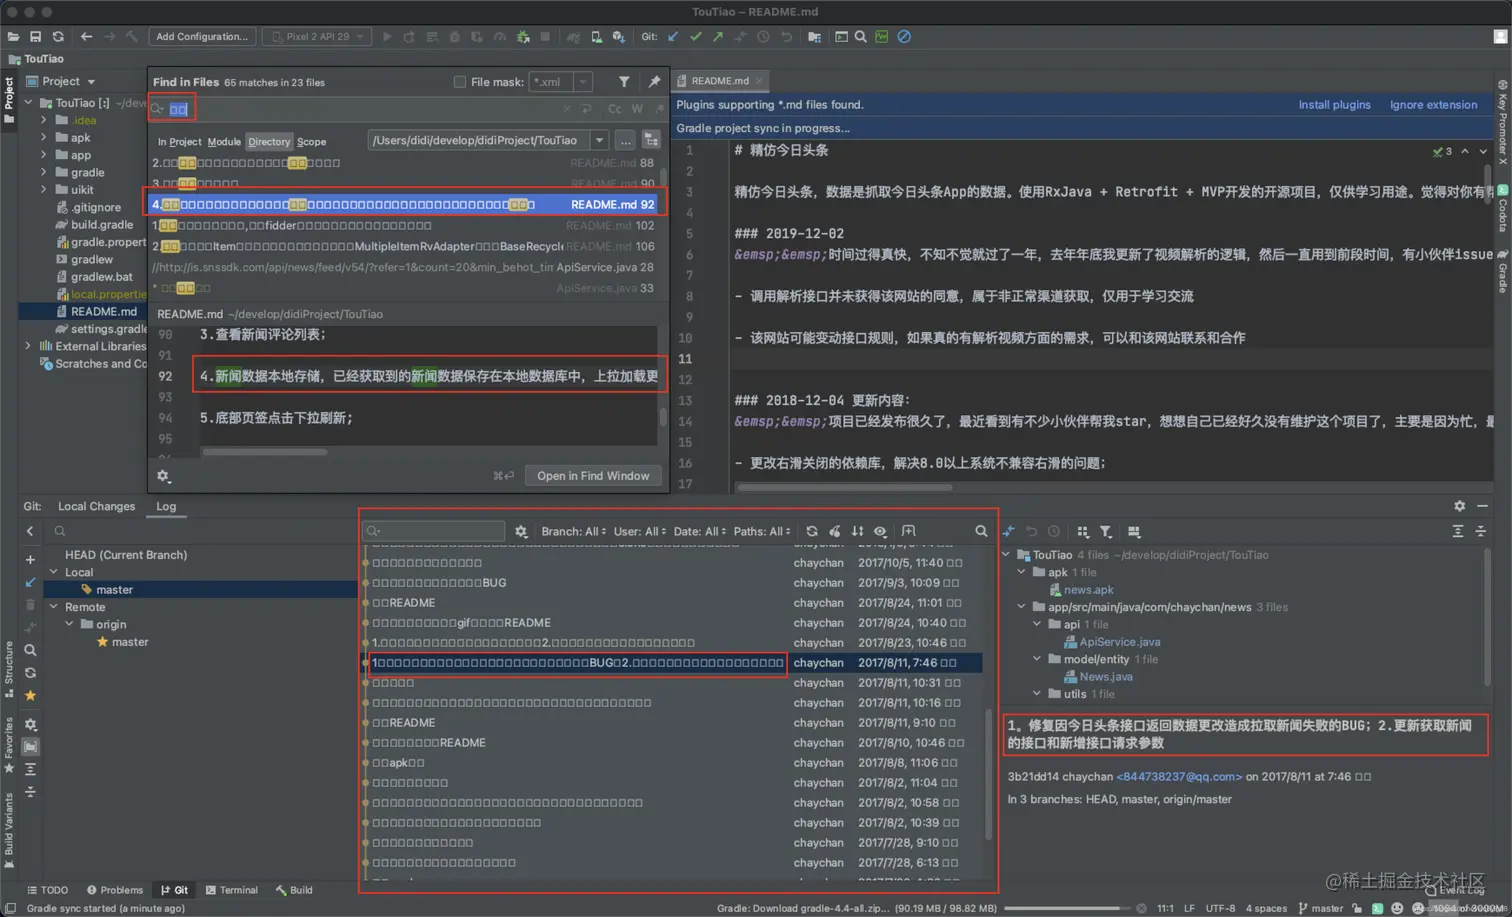Open the Pixel 2 API 29 device dropdown

[317, 37]
